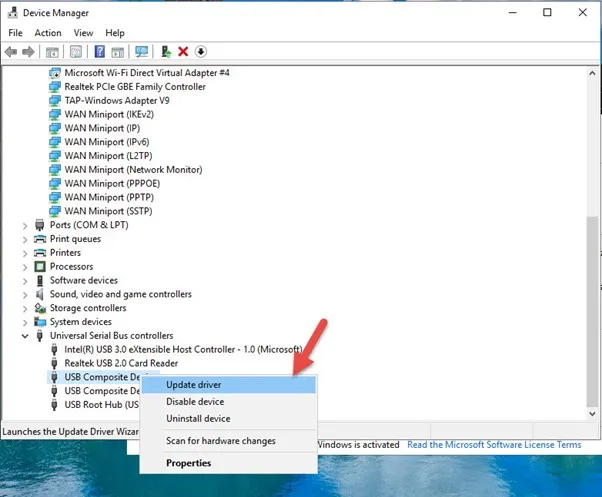Click the blue Help question mark icon
Viewport: 602px width, 497px height.
99,51
